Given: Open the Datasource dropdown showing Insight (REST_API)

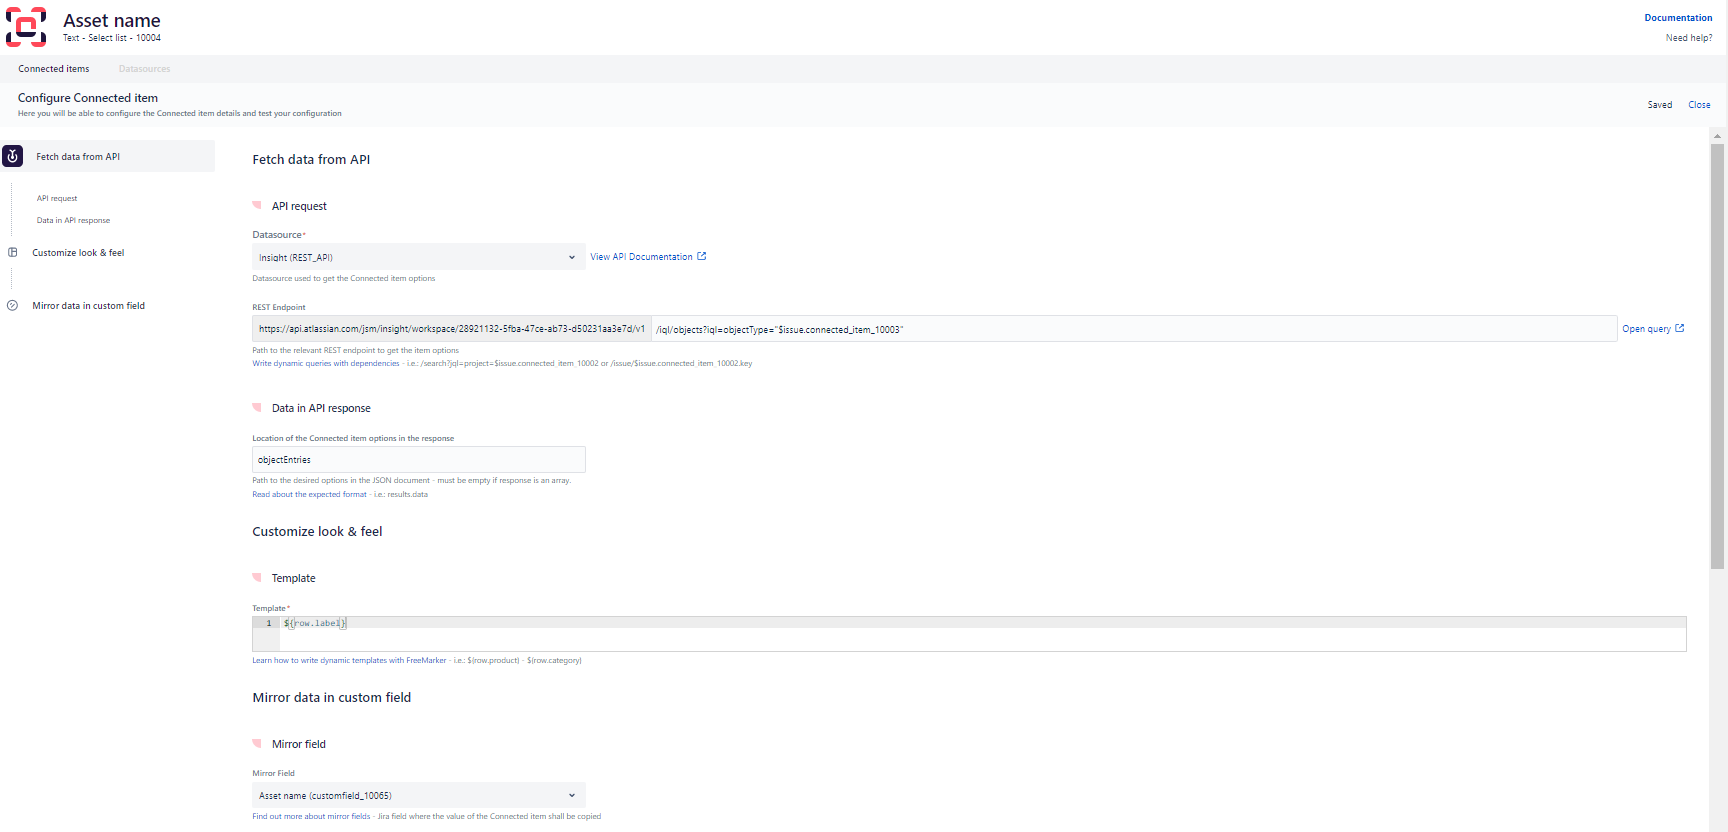Looking at the screenshot, I should 418,257.
